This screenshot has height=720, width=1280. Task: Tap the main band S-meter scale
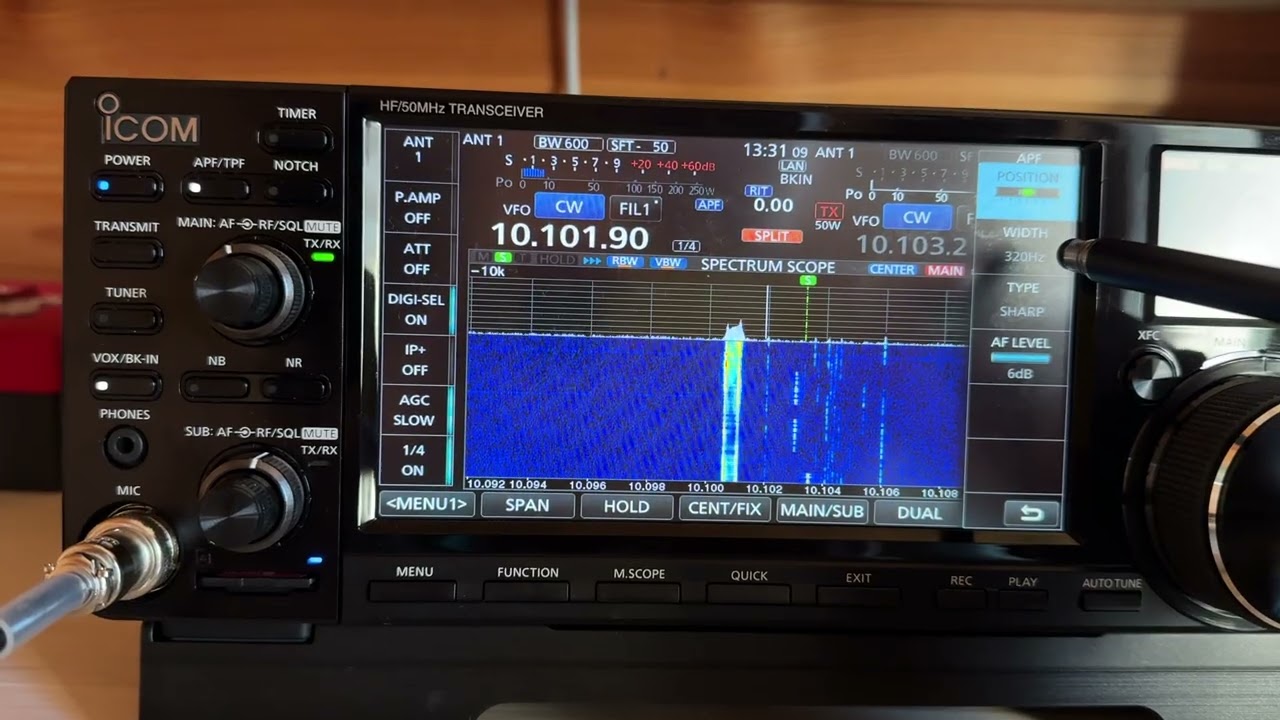[610, 165]
